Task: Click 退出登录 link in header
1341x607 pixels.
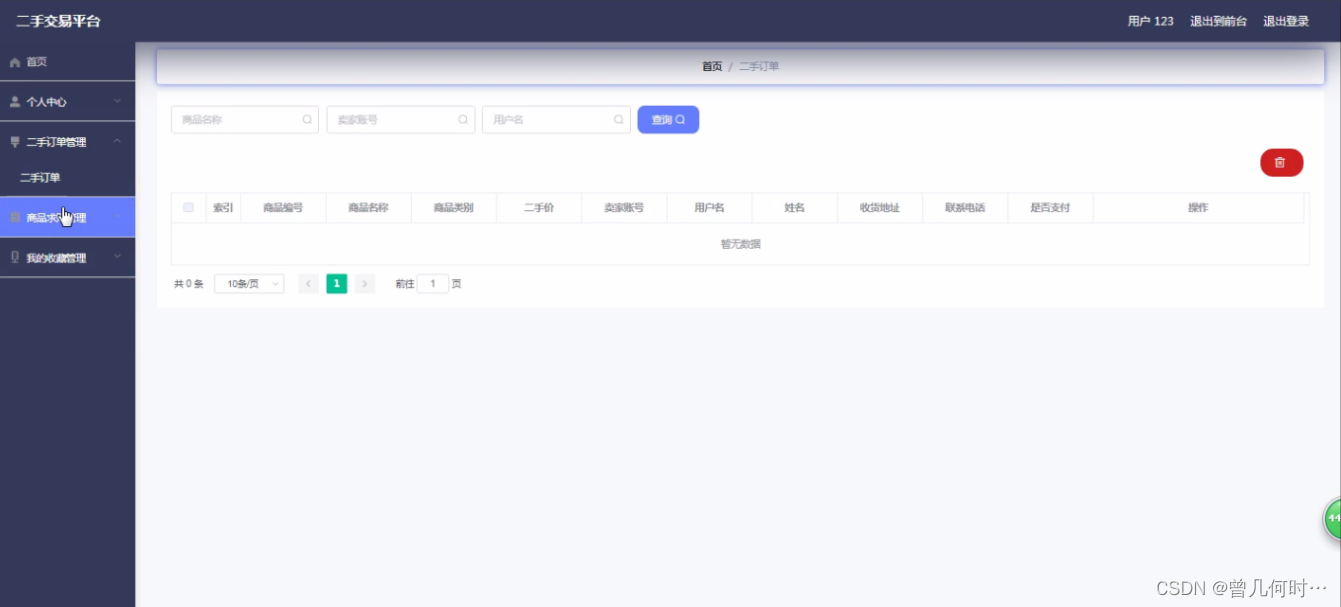Action: 1286,21
